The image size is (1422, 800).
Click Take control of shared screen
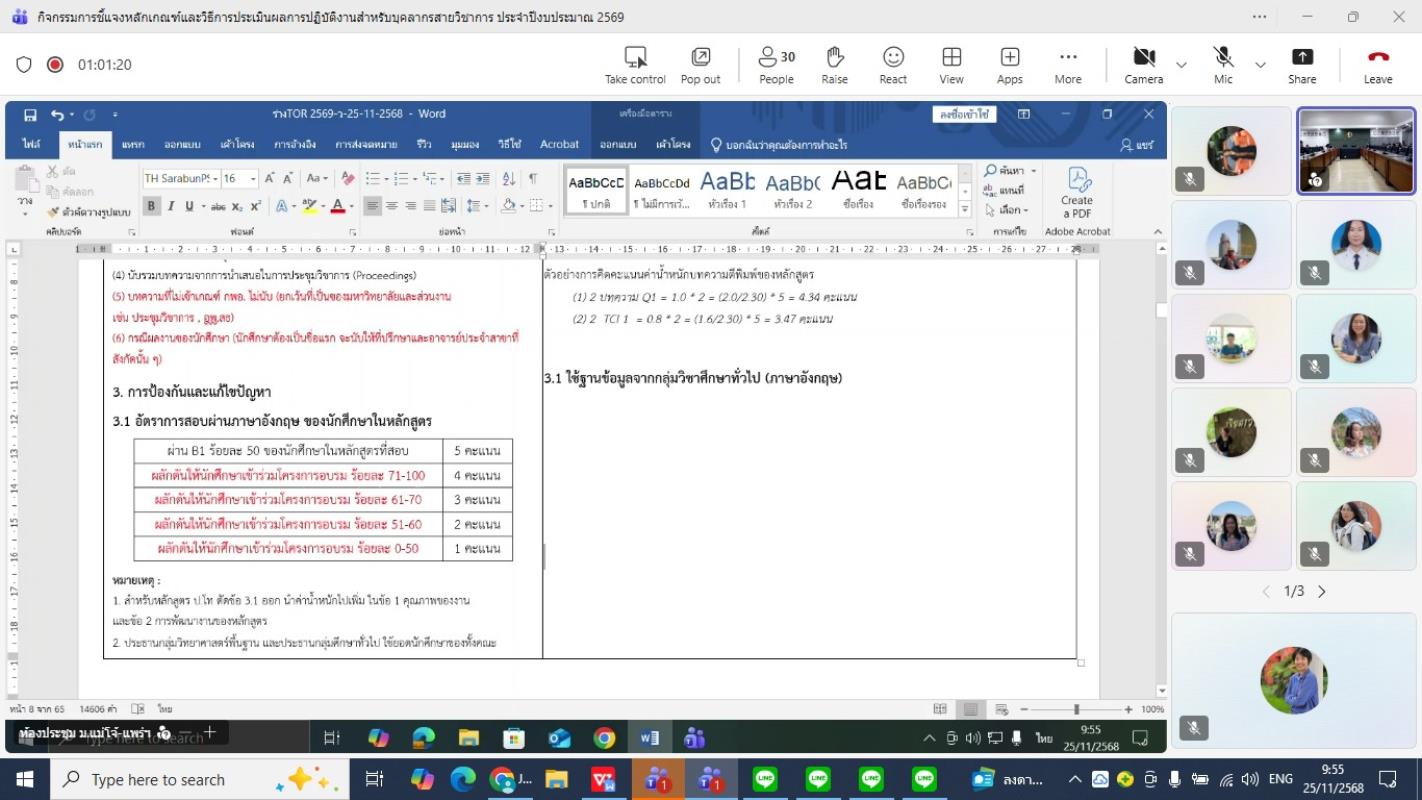tap(634, 64)
